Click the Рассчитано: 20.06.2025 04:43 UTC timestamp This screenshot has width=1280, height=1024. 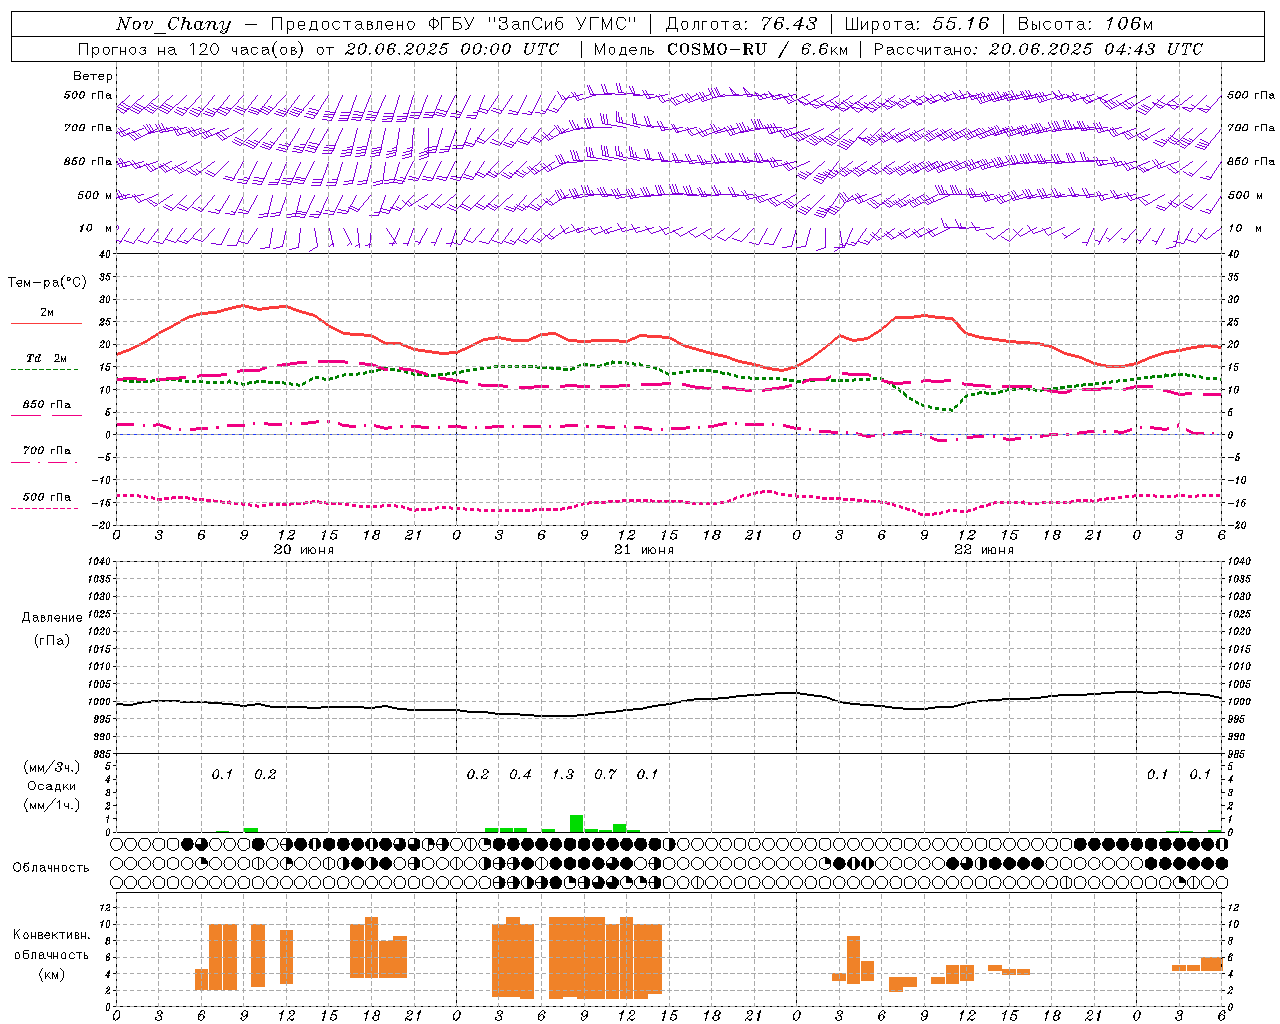1038,49
